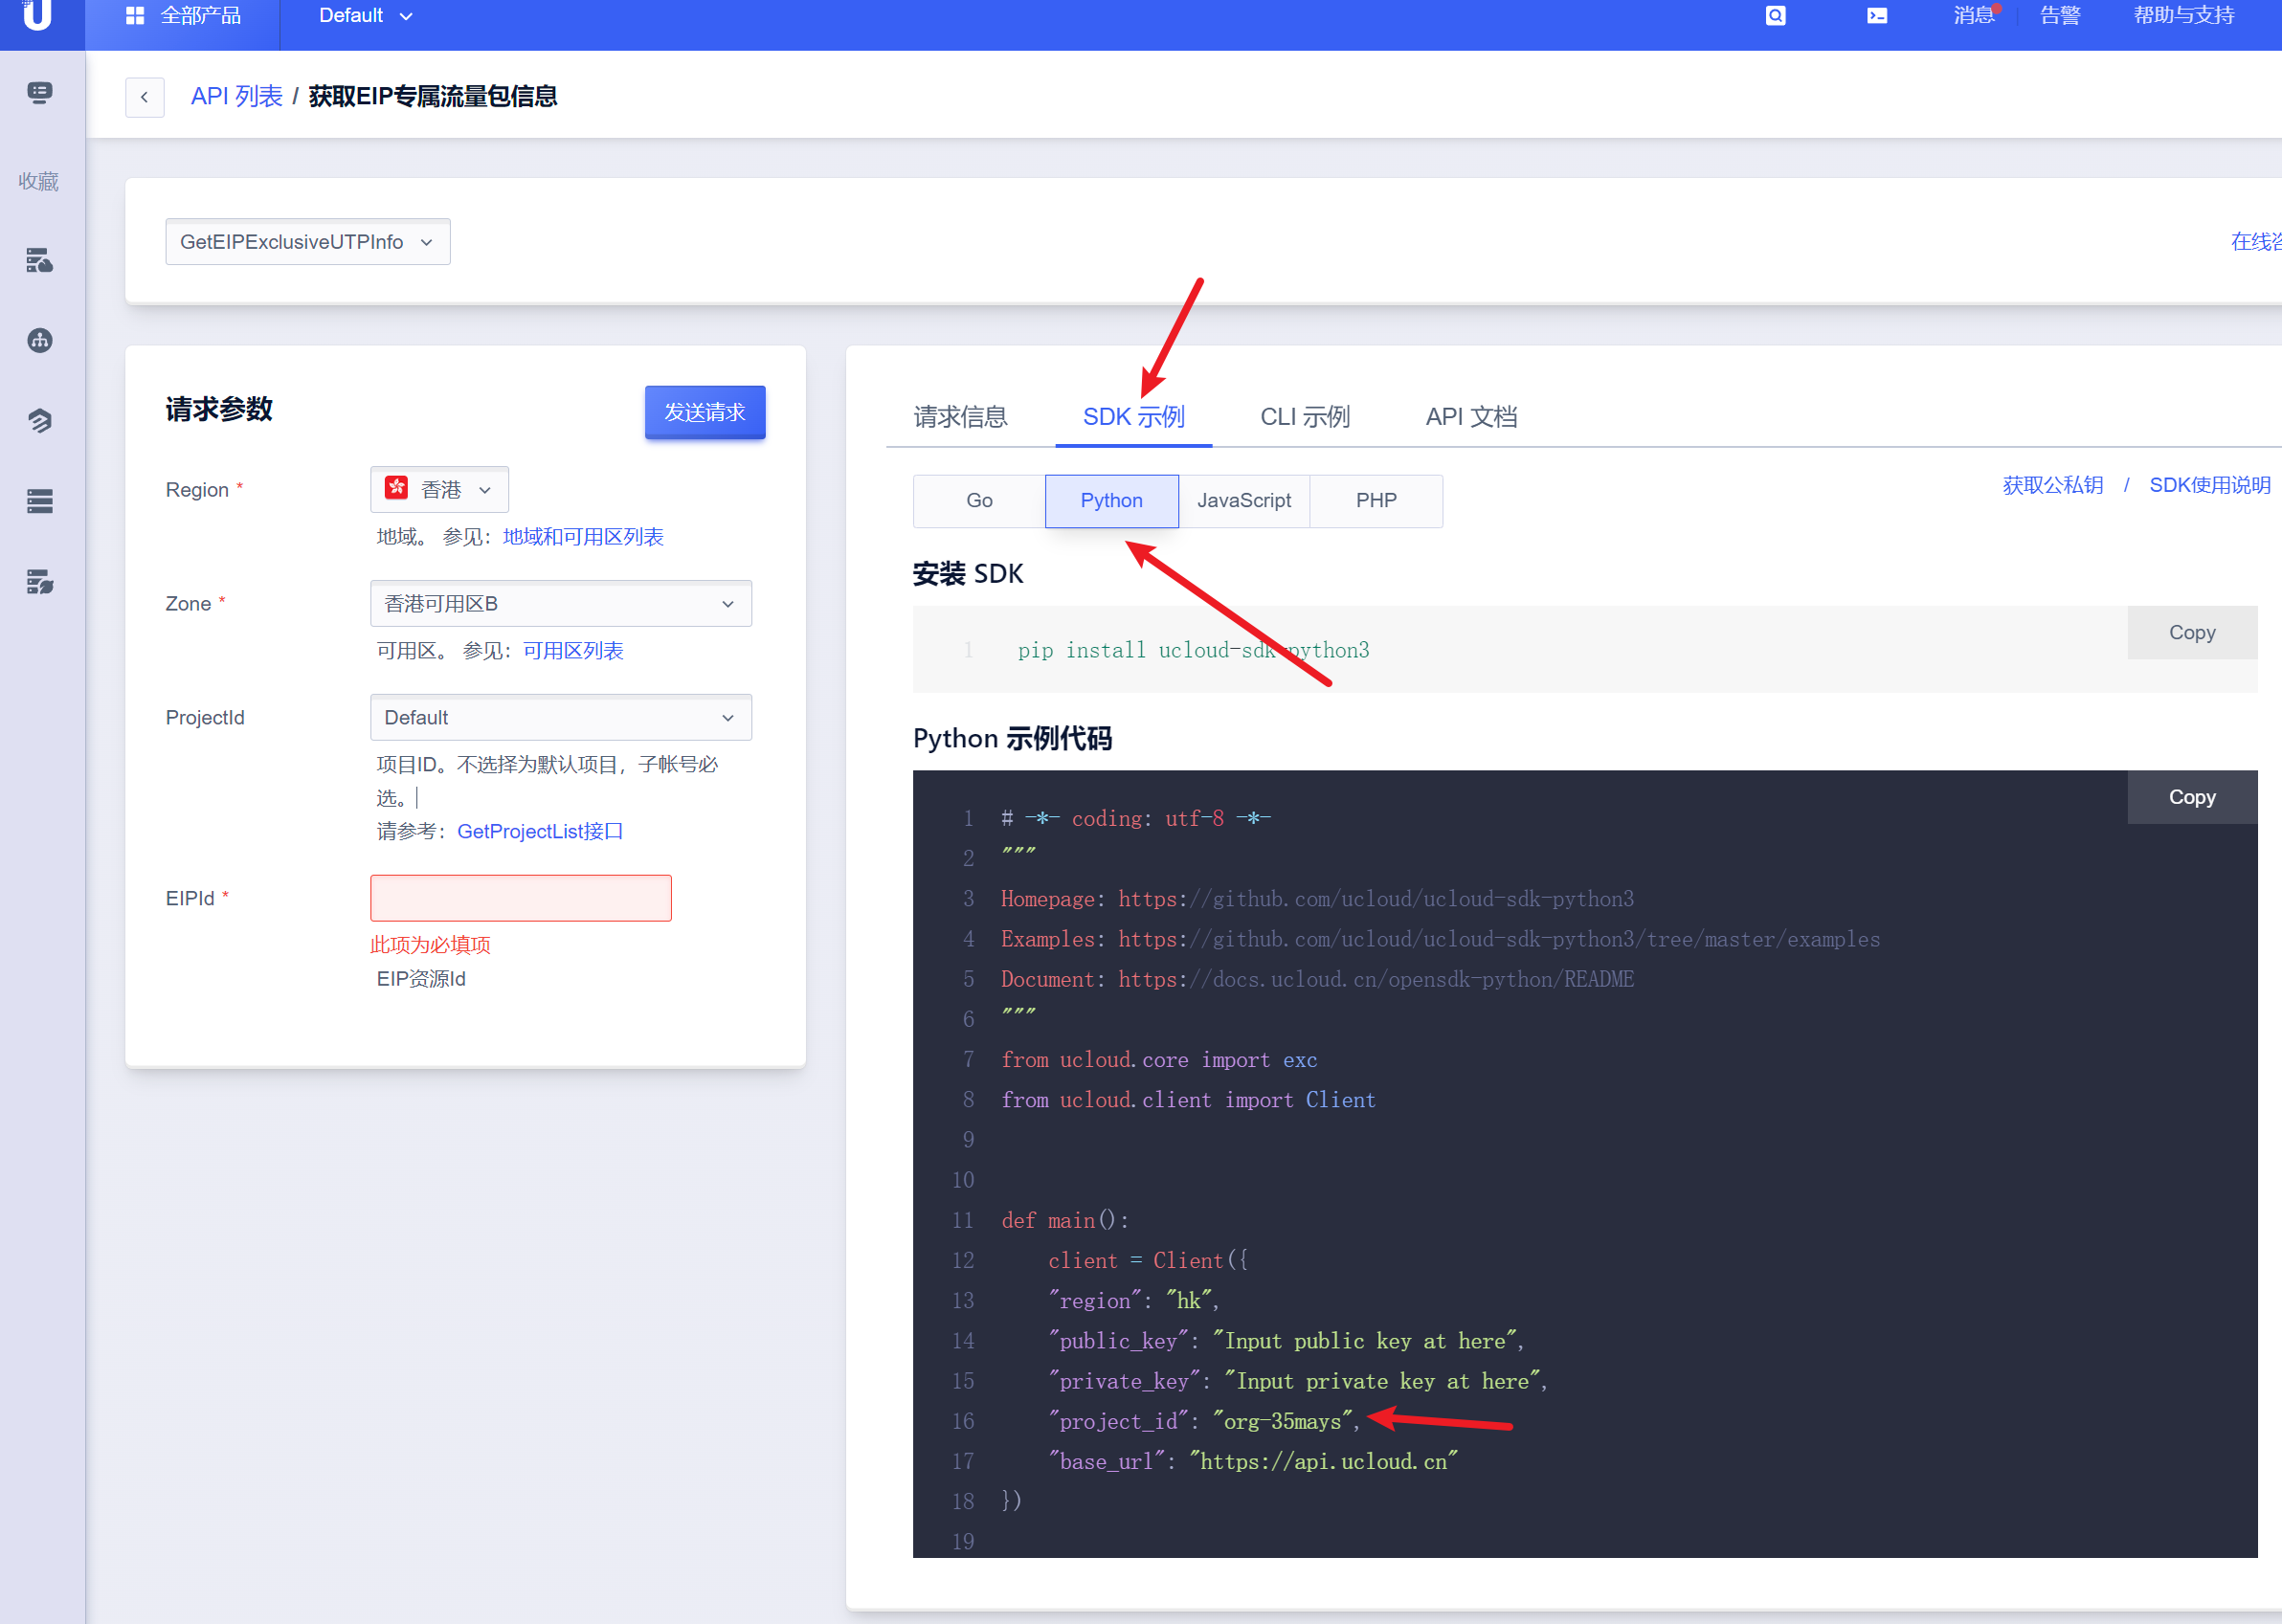This screenshot has height=1624, width=2282.
Task: Open the network topology sidebar icon
Action: click(x=40, y=341)
